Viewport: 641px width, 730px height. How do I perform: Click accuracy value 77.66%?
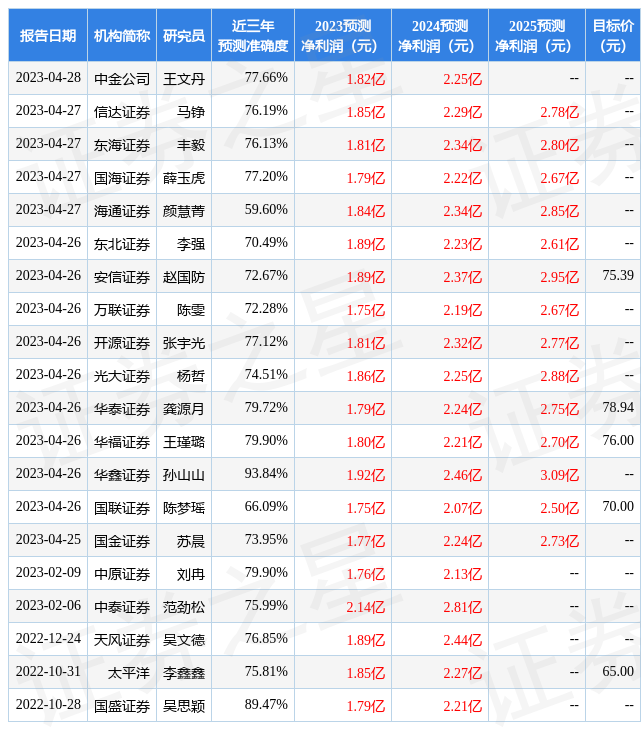pyautogui.click(x=266, y=78)
